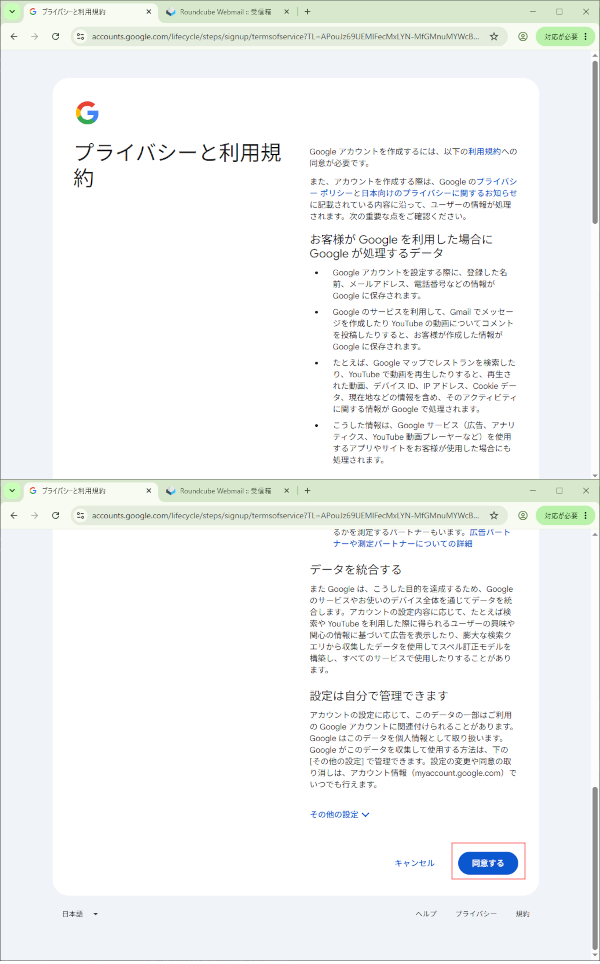Viewport: 600px width, 964px height.
Task: Select the プライバシーと利用規約 tab in lower window
Action: coord(90,491)
